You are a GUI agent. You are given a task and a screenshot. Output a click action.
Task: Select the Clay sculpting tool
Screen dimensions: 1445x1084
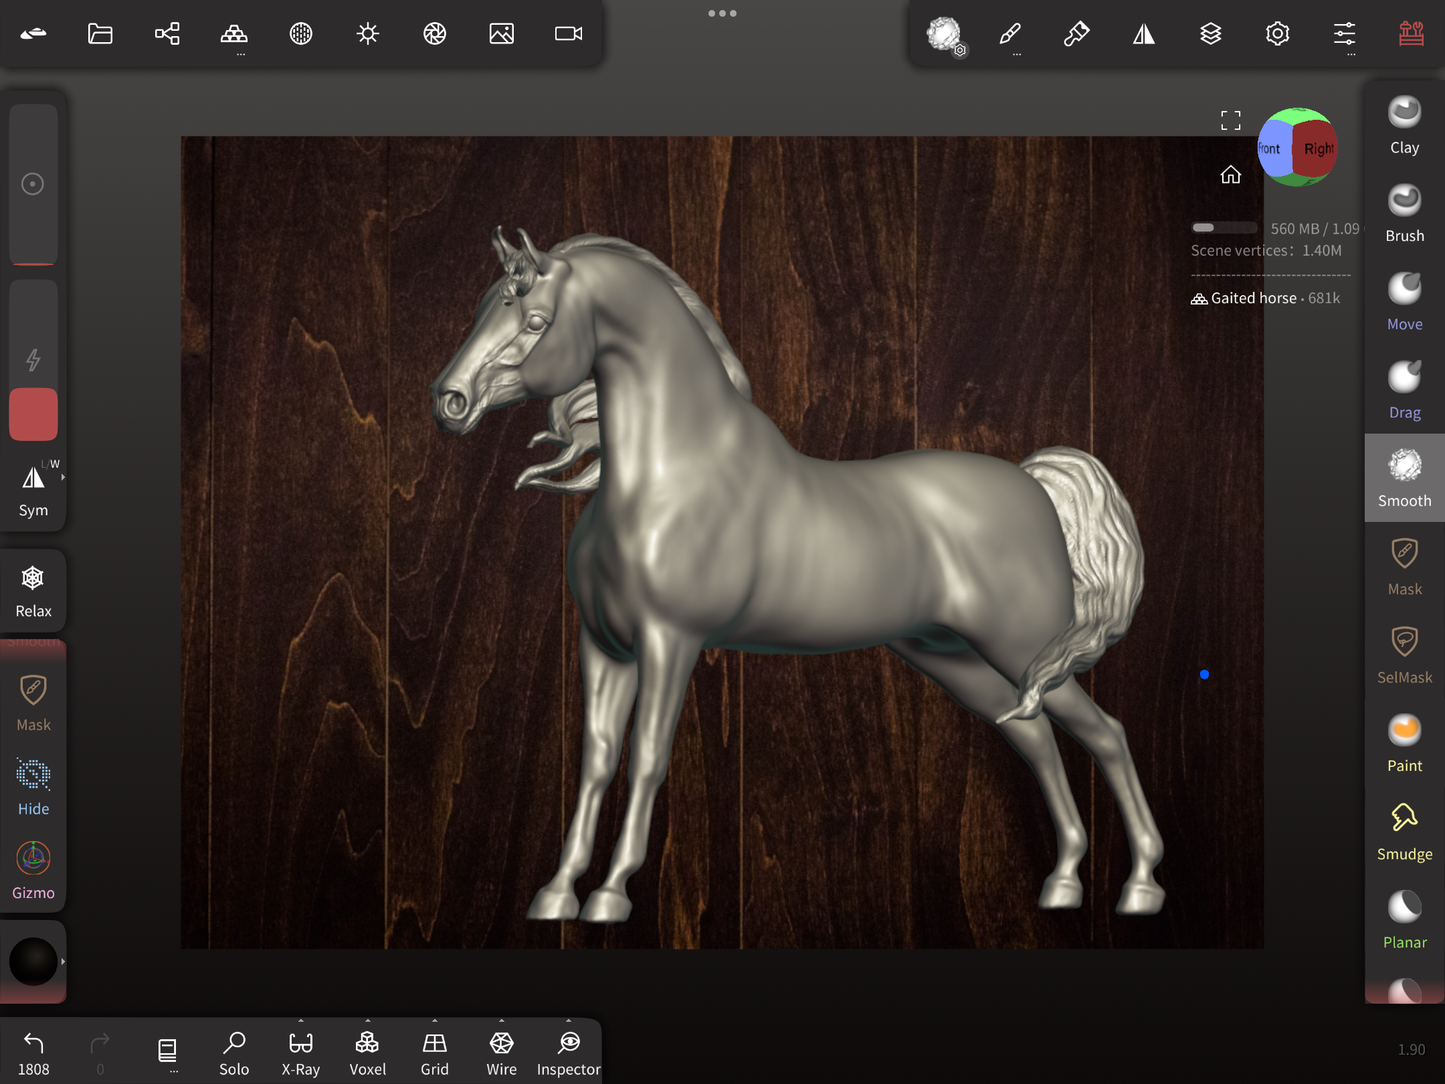pyautogui.click(x=1404, y=125)
